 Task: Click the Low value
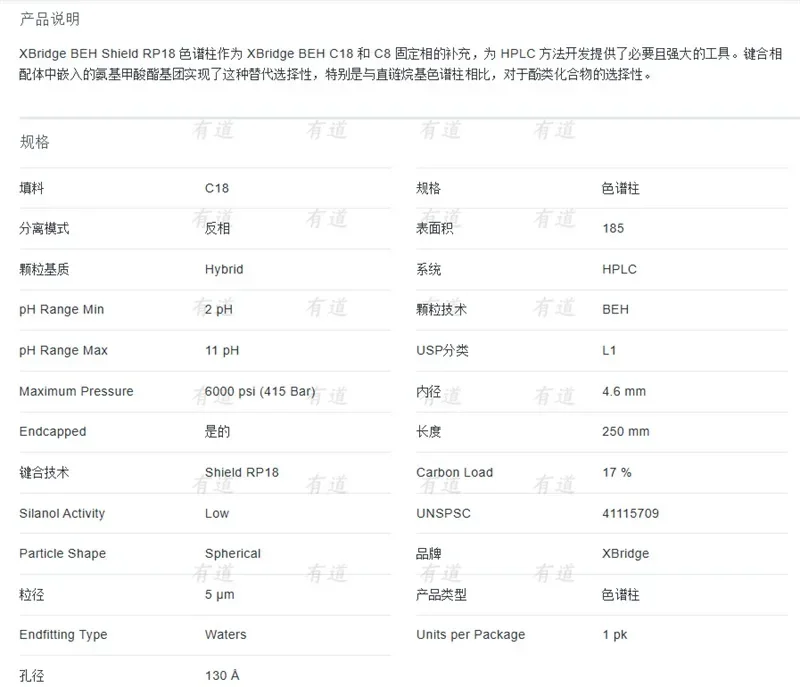tap(217, 513)
